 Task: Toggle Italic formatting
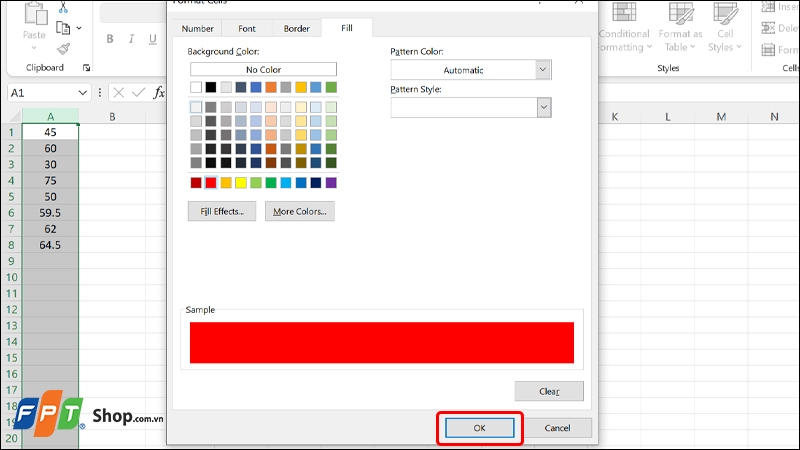[131, 39]
